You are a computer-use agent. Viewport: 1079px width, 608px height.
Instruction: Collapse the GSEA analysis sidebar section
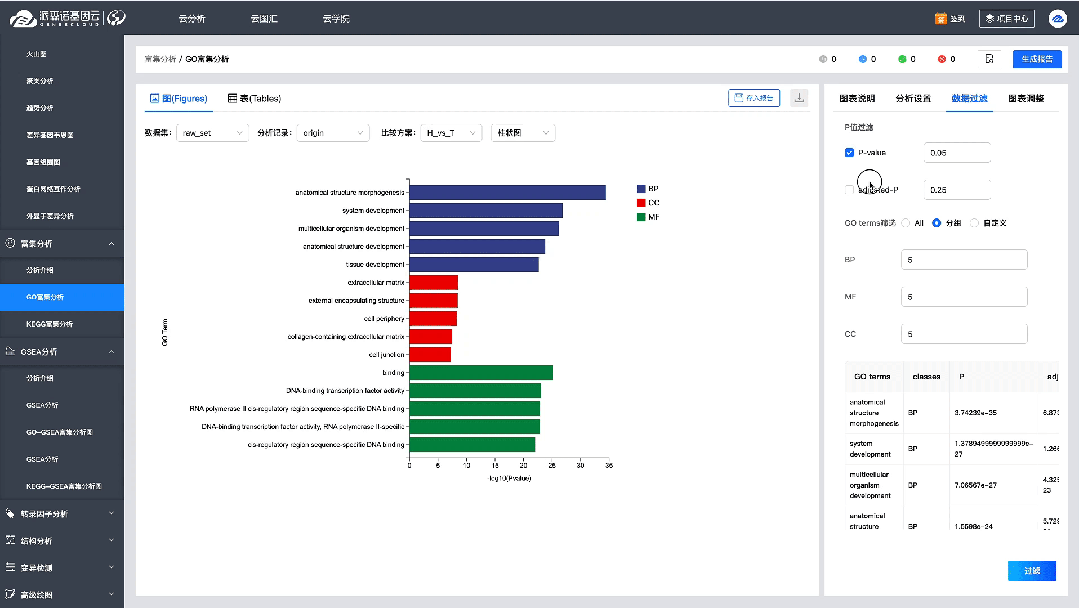(x=111, y=351)
